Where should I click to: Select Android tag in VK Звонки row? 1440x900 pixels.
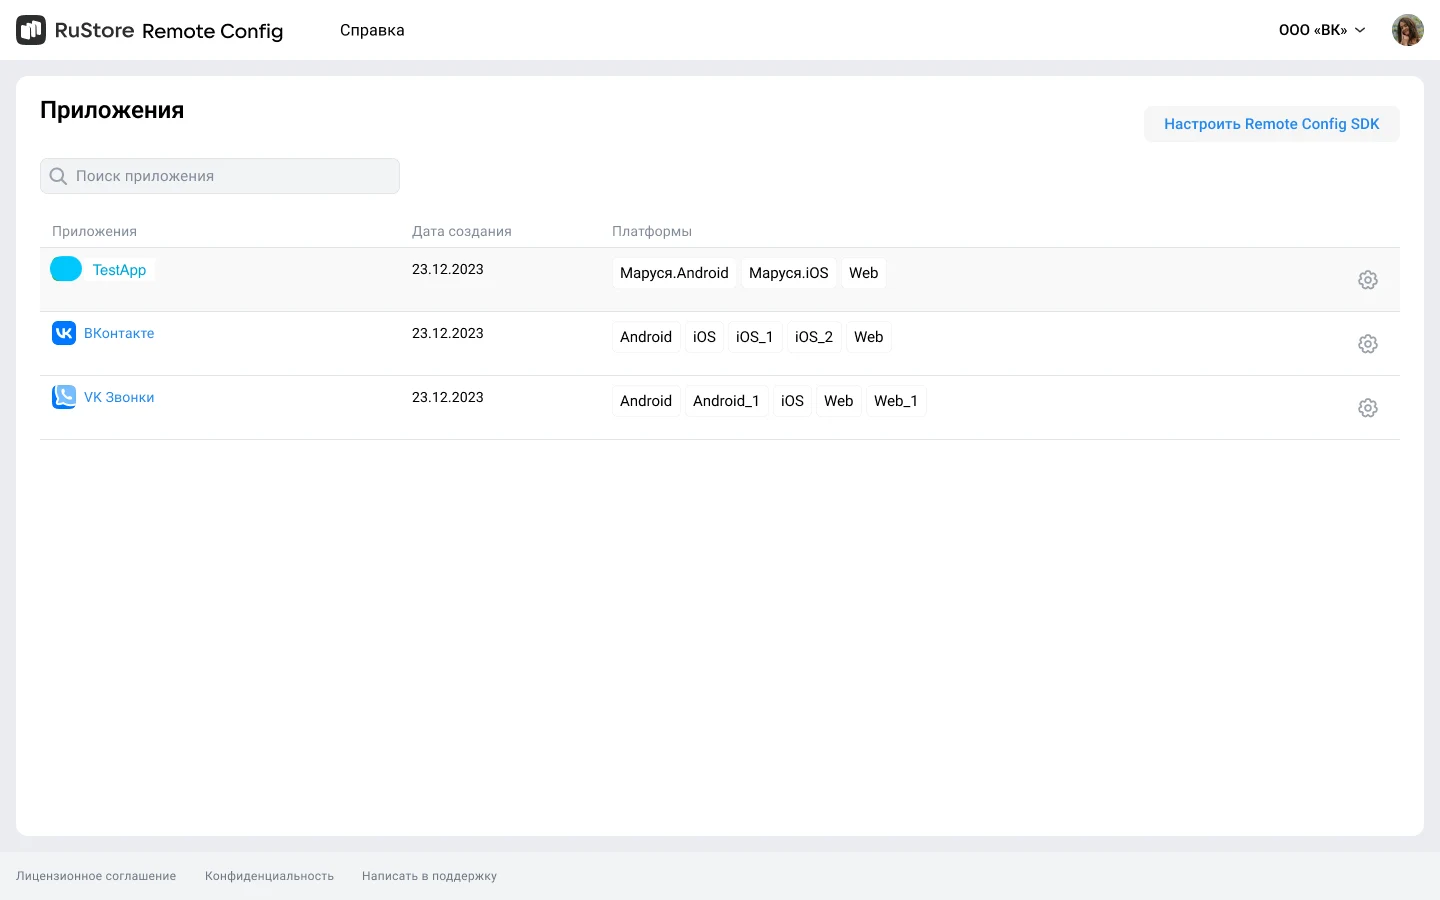(646, 401)
